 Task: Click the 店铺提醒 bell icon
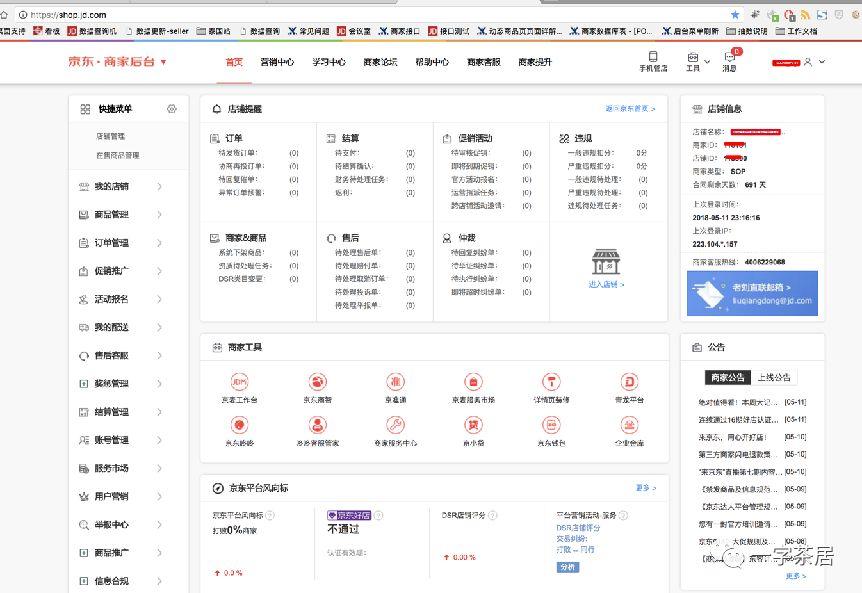coord(217,109)
